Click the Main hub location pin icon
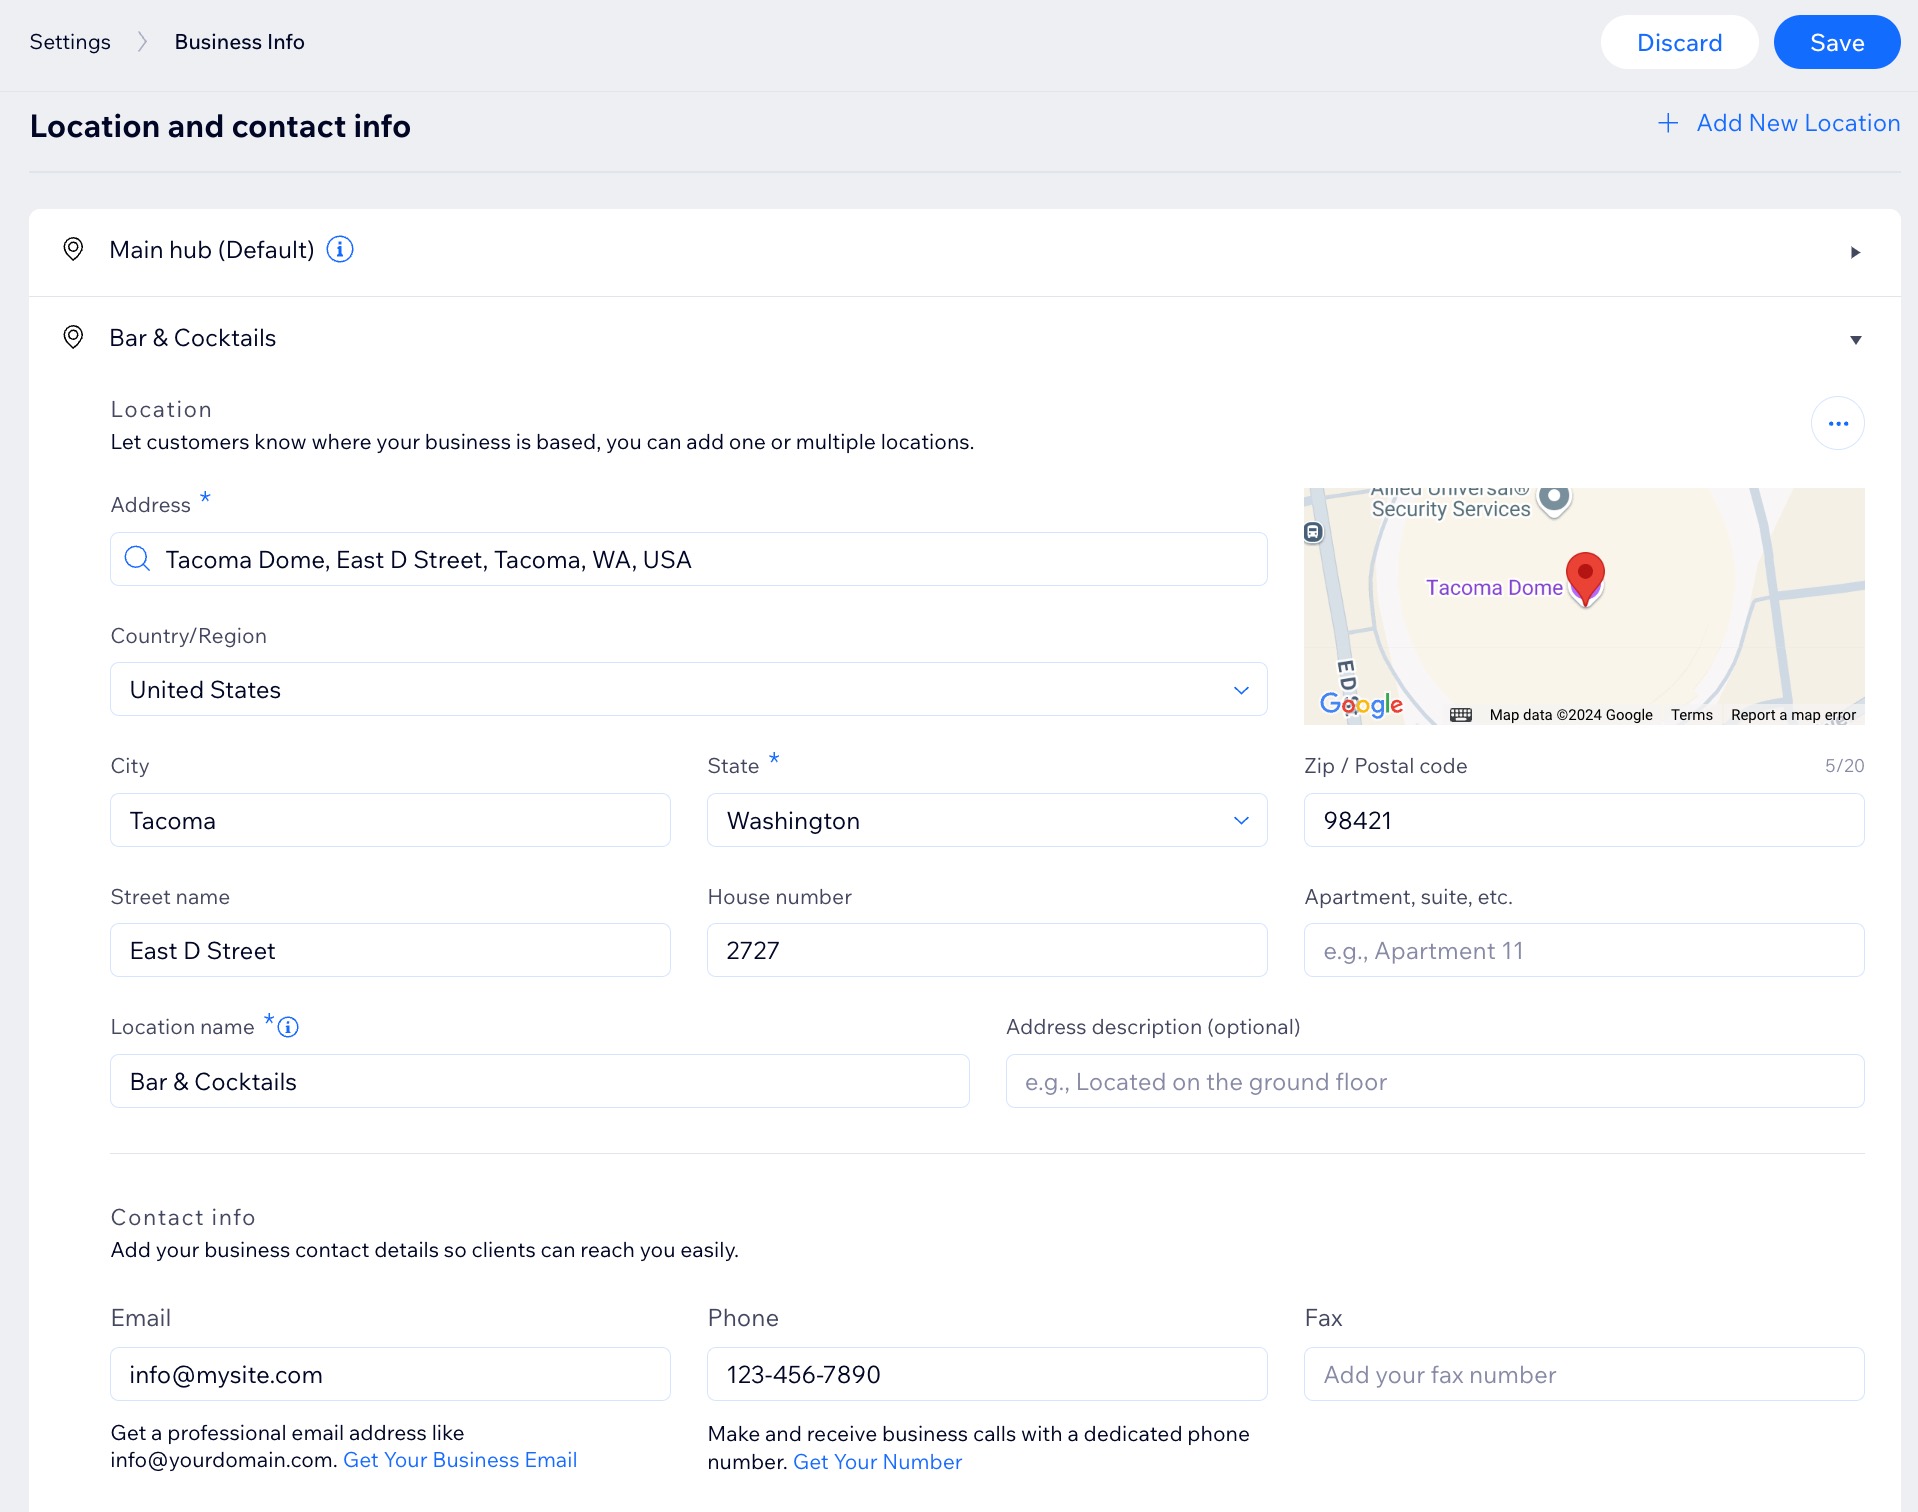The width and height of the screenshot is (1918, 1512). 73,249
